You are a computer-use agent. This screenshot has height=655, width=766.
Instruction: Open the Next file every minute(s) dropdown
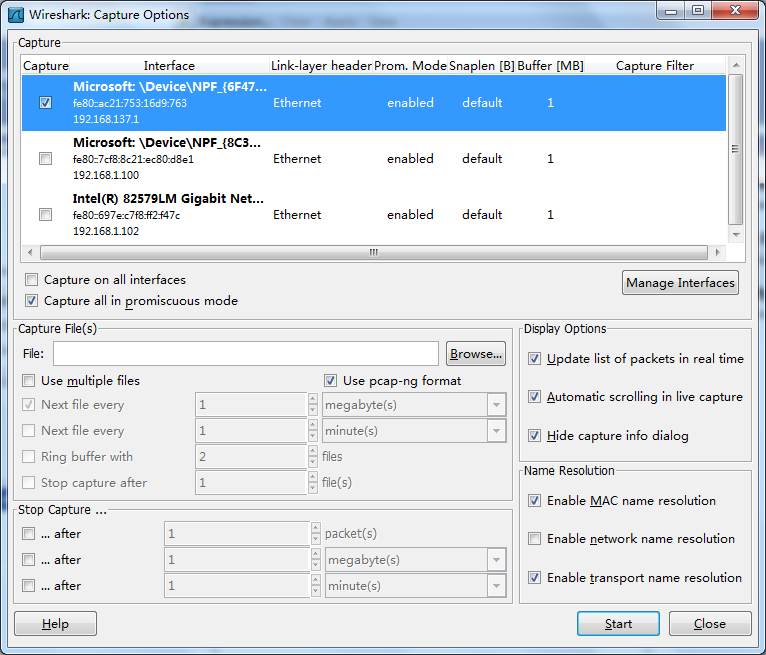(x=496, y=431)
